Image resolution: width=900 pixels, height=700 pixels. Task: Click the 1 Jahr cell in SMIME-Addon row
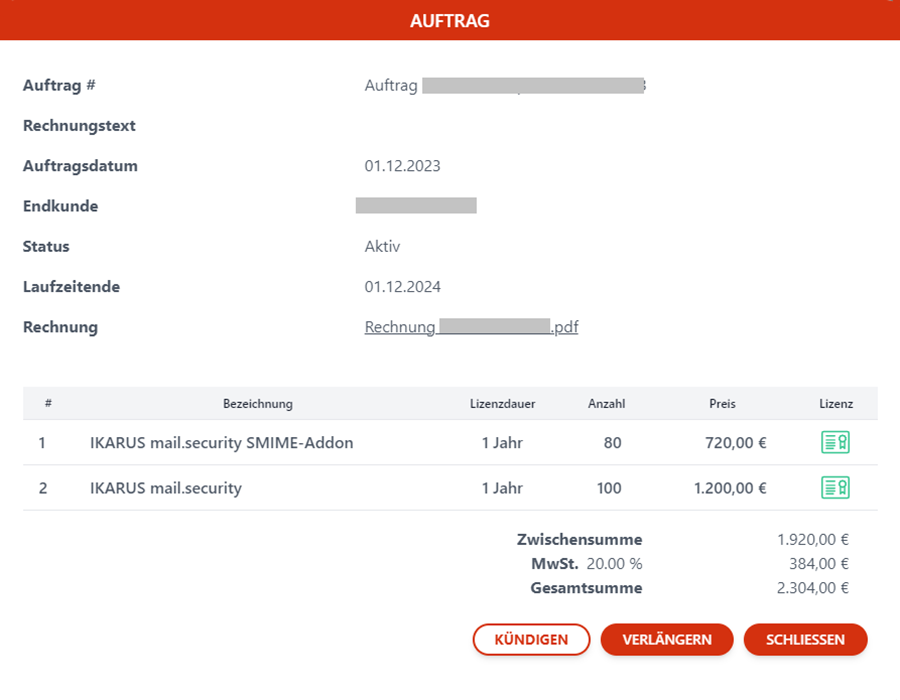[502, 443]
